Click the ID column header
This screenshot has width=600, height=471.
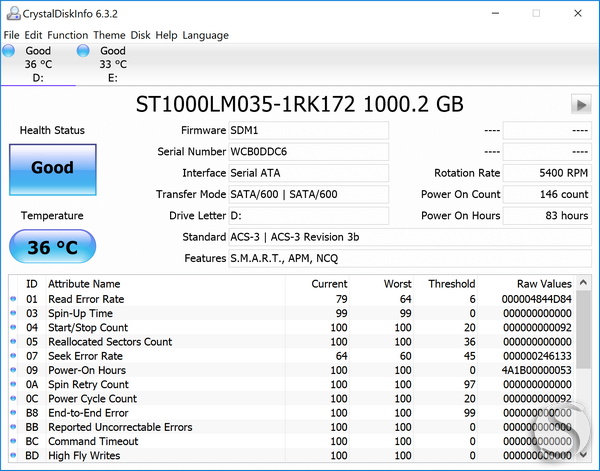pos(32,284)
